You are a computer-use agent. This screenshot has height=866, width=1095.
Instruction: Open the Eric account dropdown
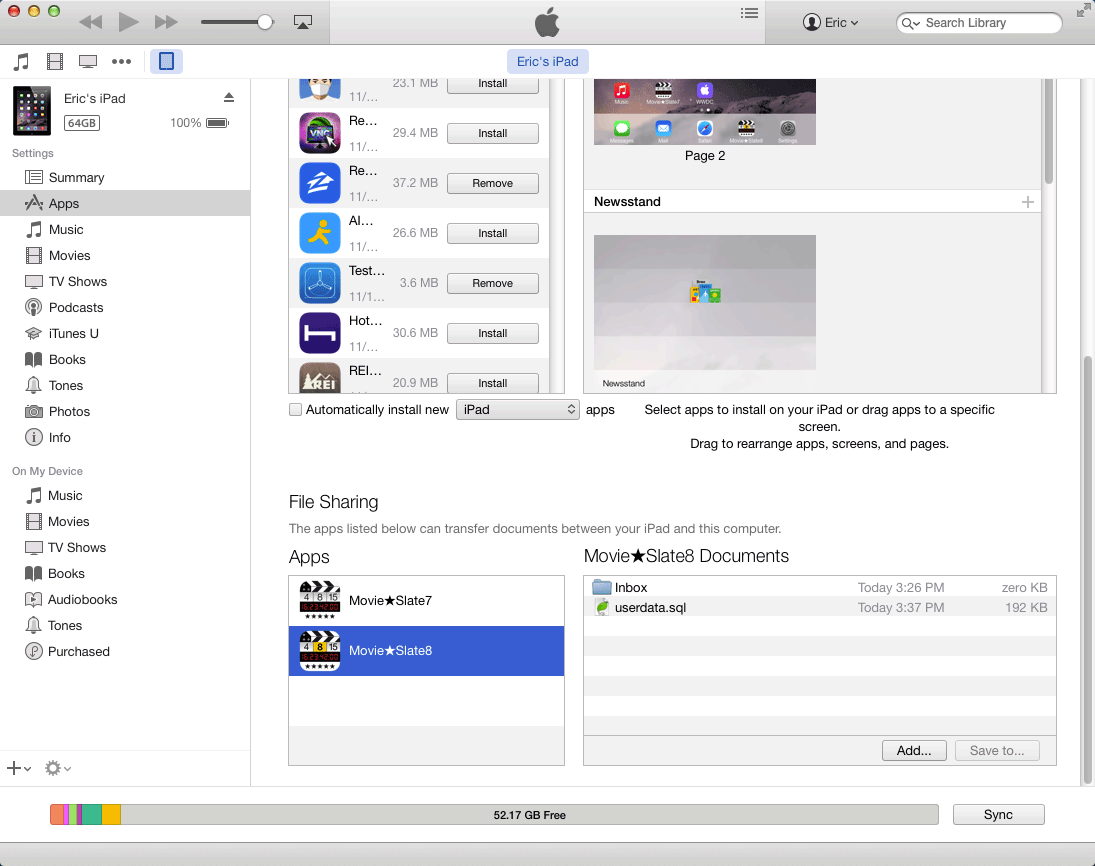[830, 22]
